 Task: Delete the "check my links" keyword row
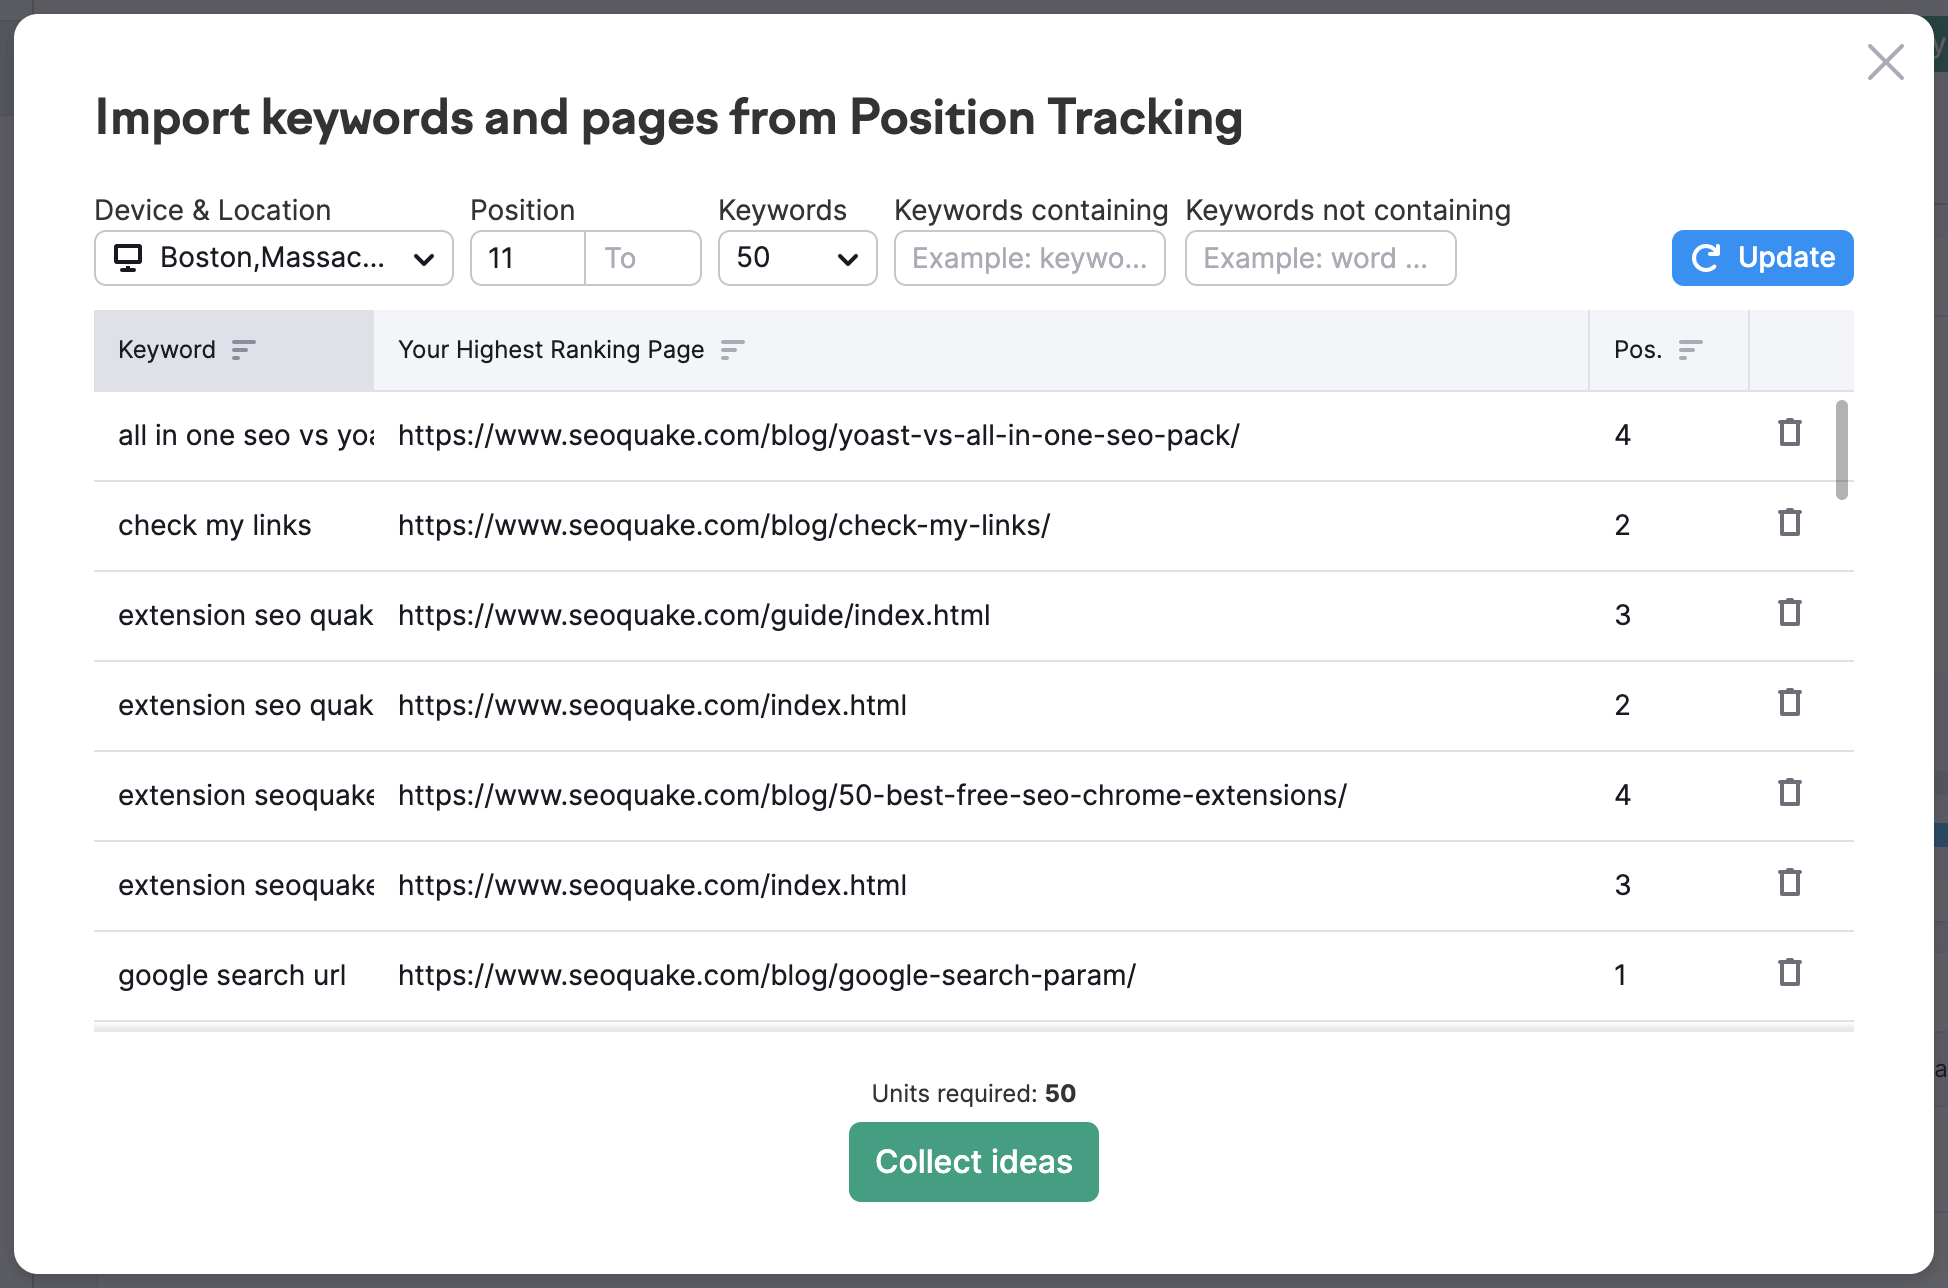click(x=1789, y=523)
